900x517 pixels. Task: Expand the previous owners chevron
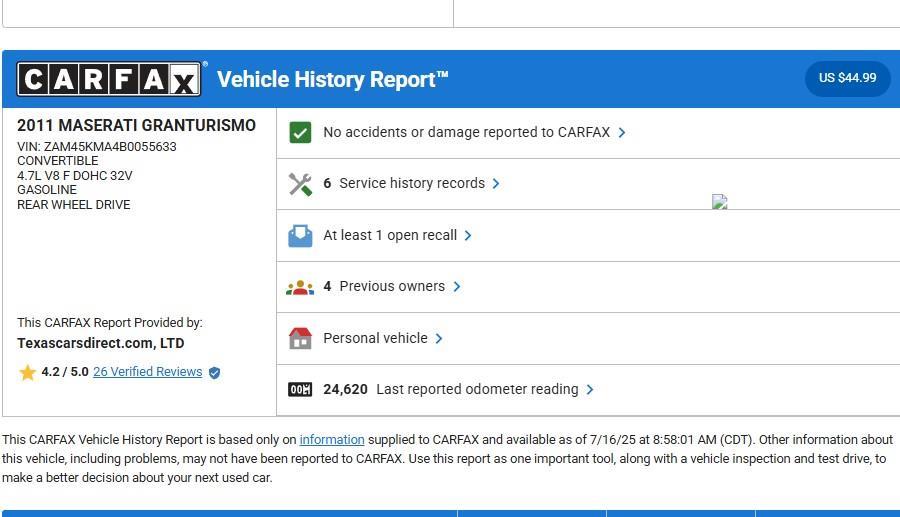tap(457, 287)
